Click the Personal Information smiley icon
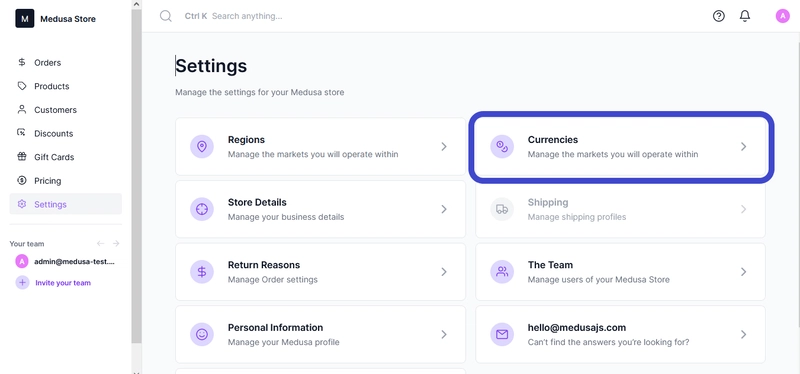The image size is (800, 374). 202,335
